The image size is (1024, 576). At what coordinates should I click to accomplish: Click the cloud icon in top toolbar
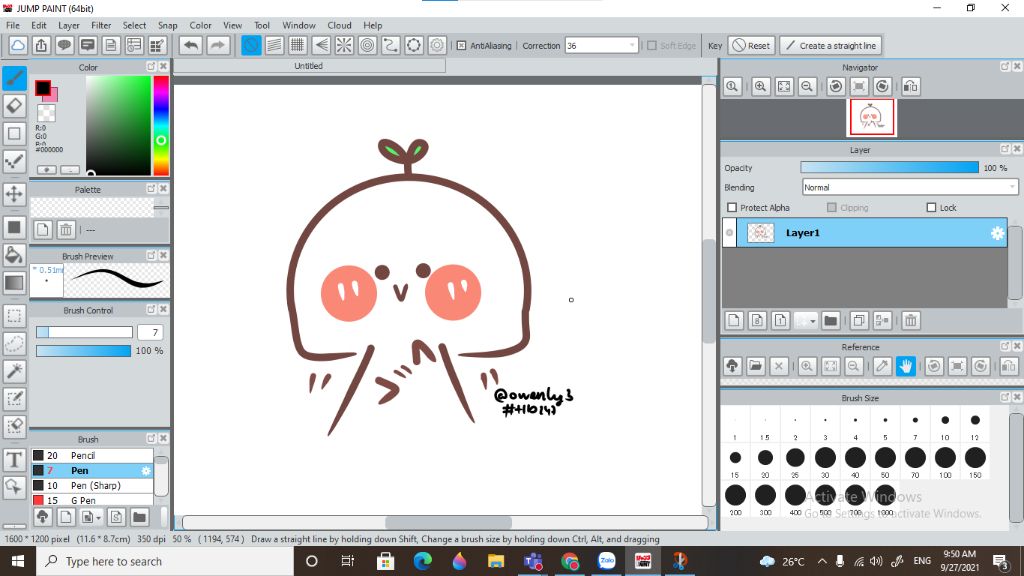coord(18,46)
